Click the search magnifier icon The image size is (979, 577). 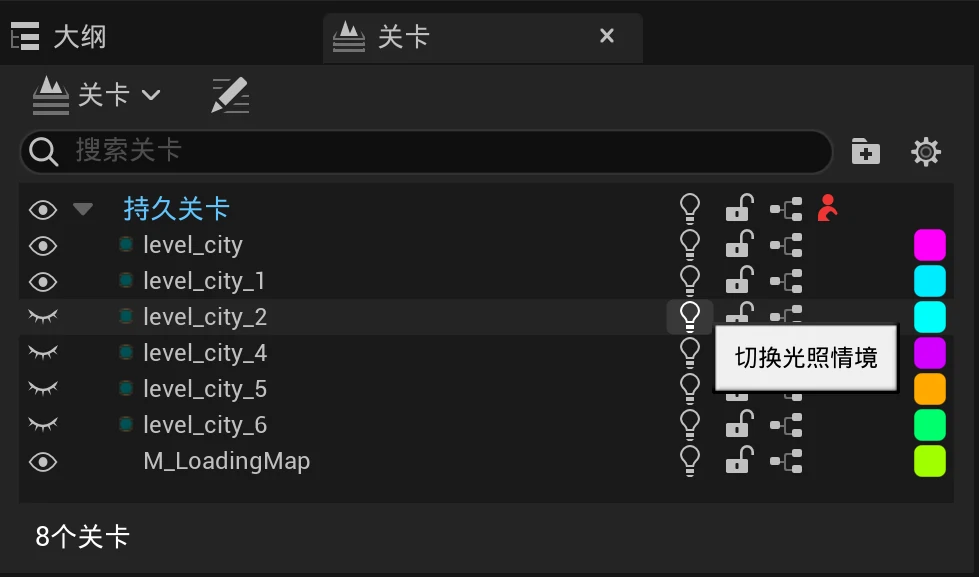tap(43, 152)
